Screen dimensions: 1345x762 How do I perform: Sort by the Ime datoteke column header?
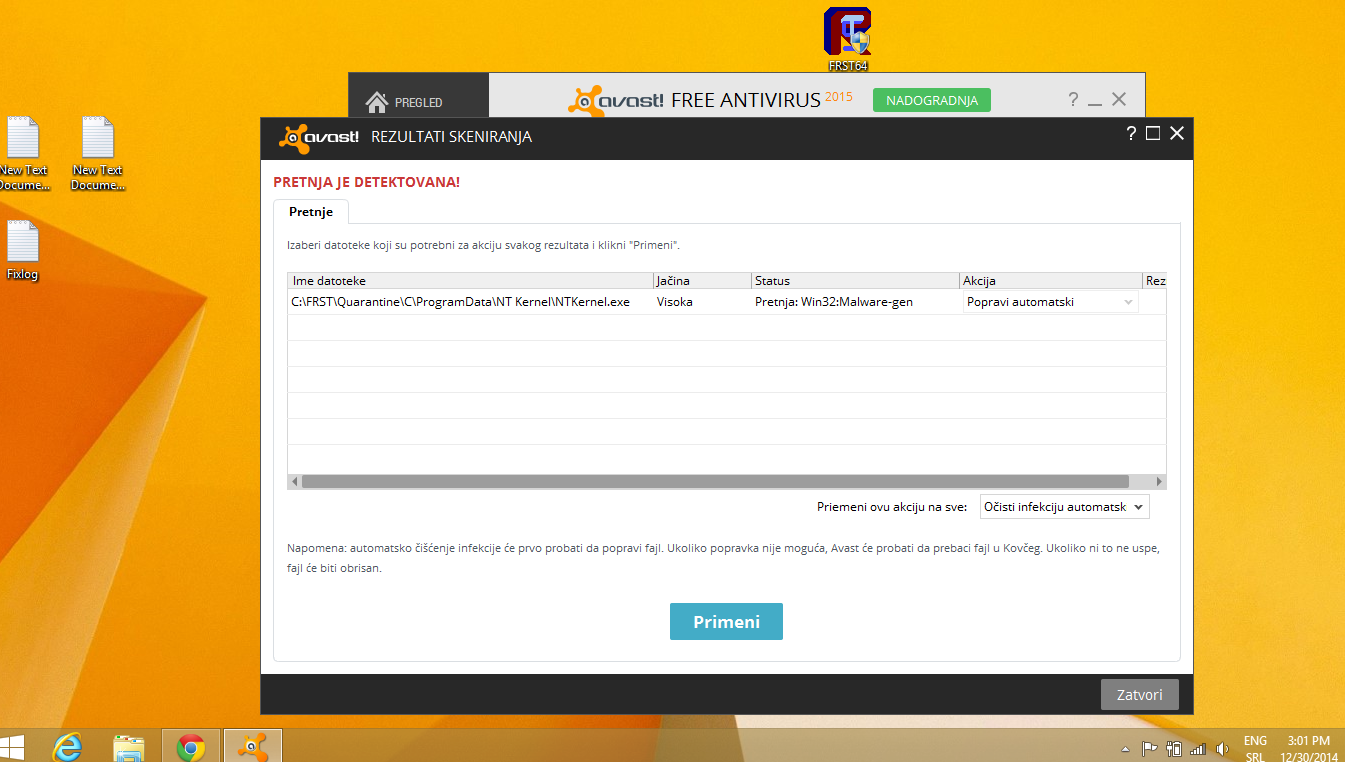click(470, 281)
